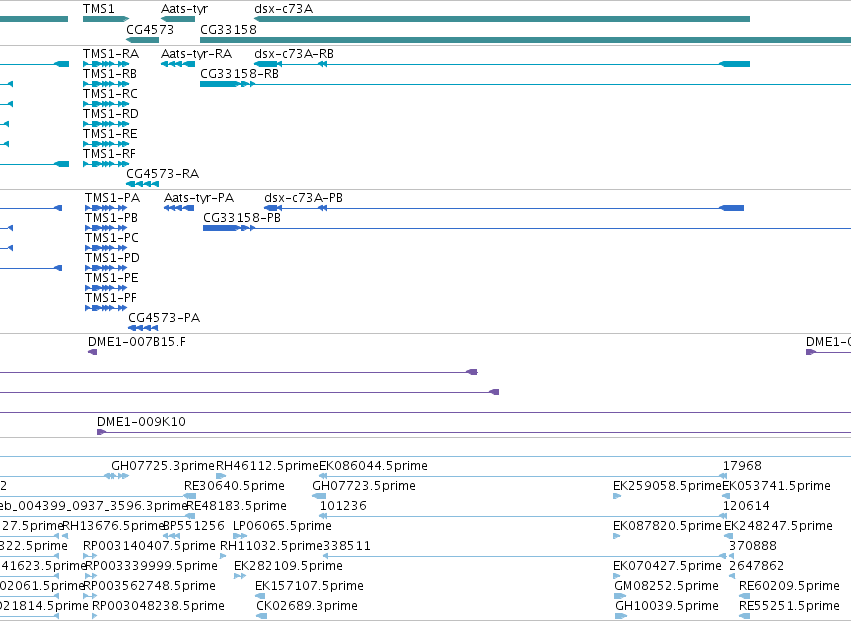This screenshot has width=851, height=621.
Task: Click the DME1-007B15.F clone label
Action: point(137,341)
